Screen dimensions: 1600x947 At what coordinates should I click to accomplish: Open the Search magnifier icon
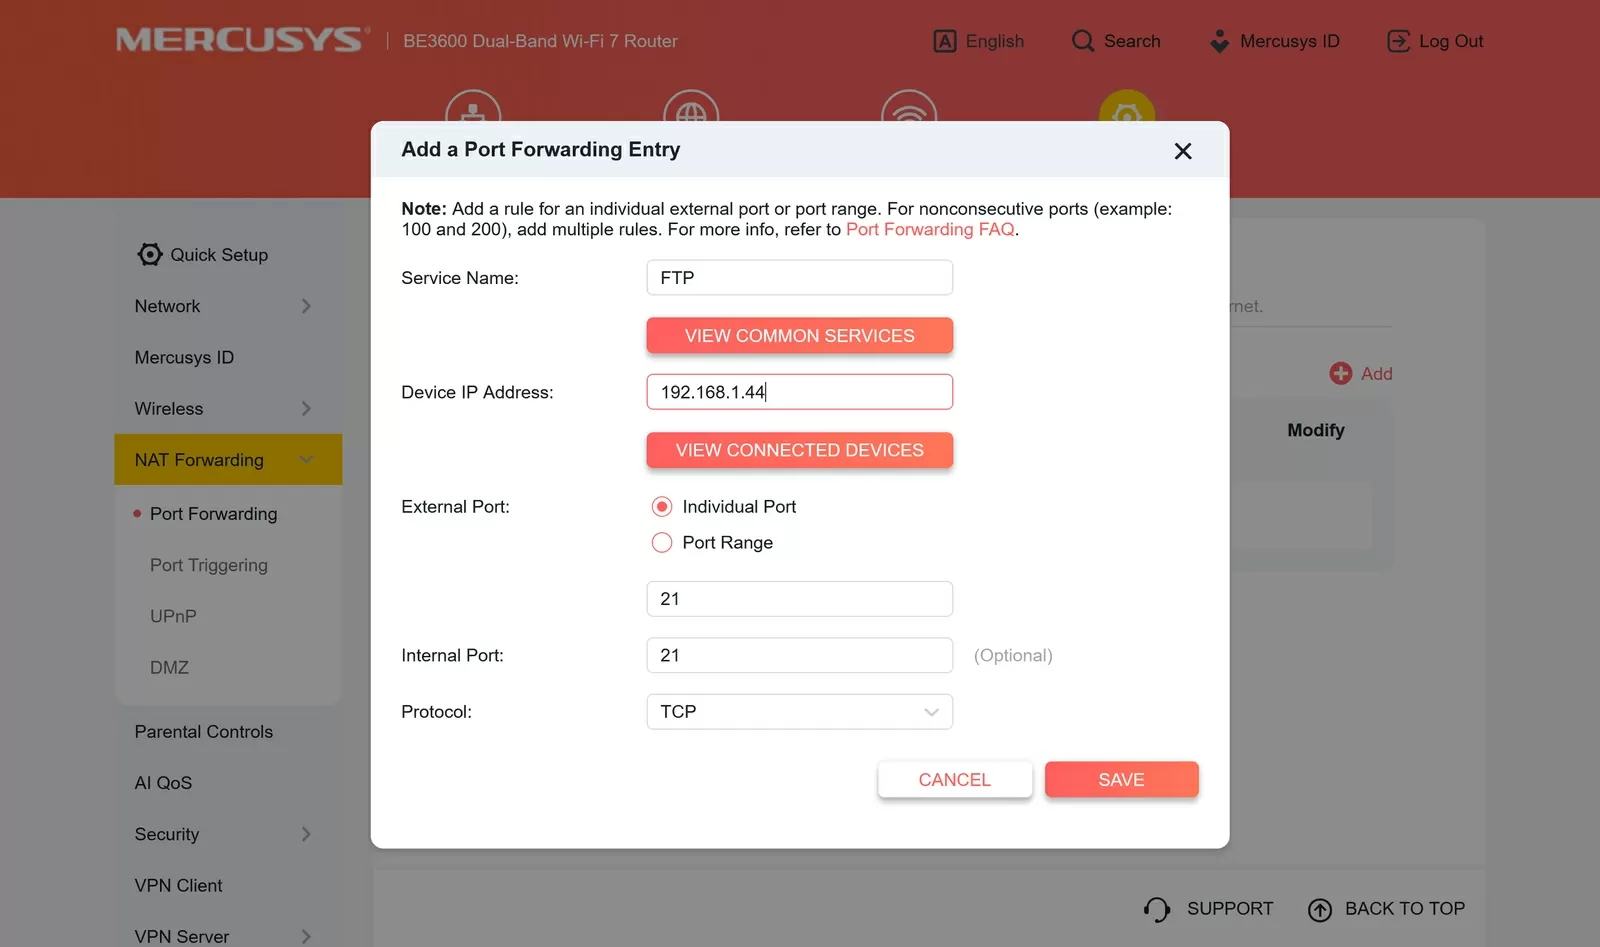click(1083, 41)
